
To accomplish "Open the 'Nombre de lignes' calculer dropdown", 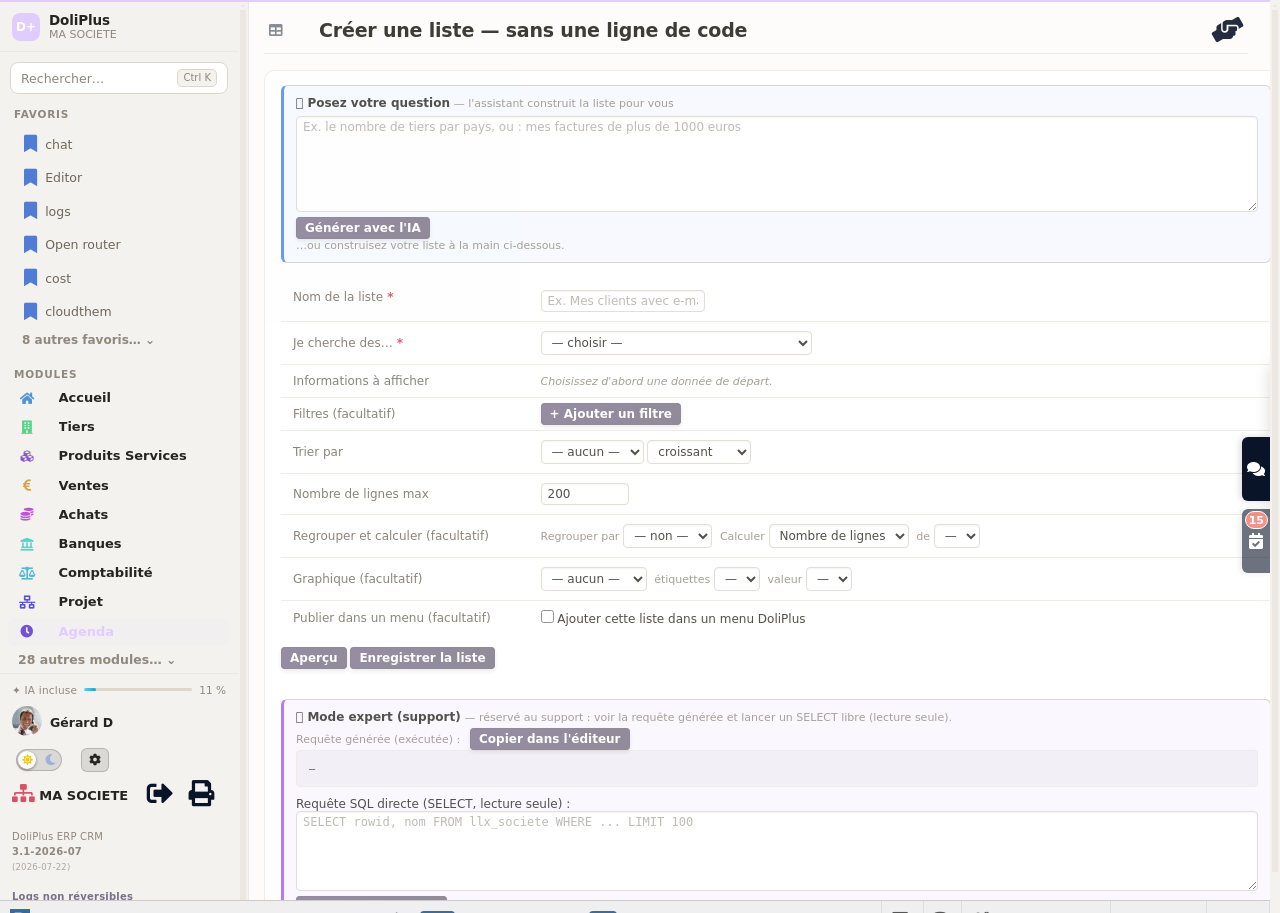I will (x=839, y=536).
